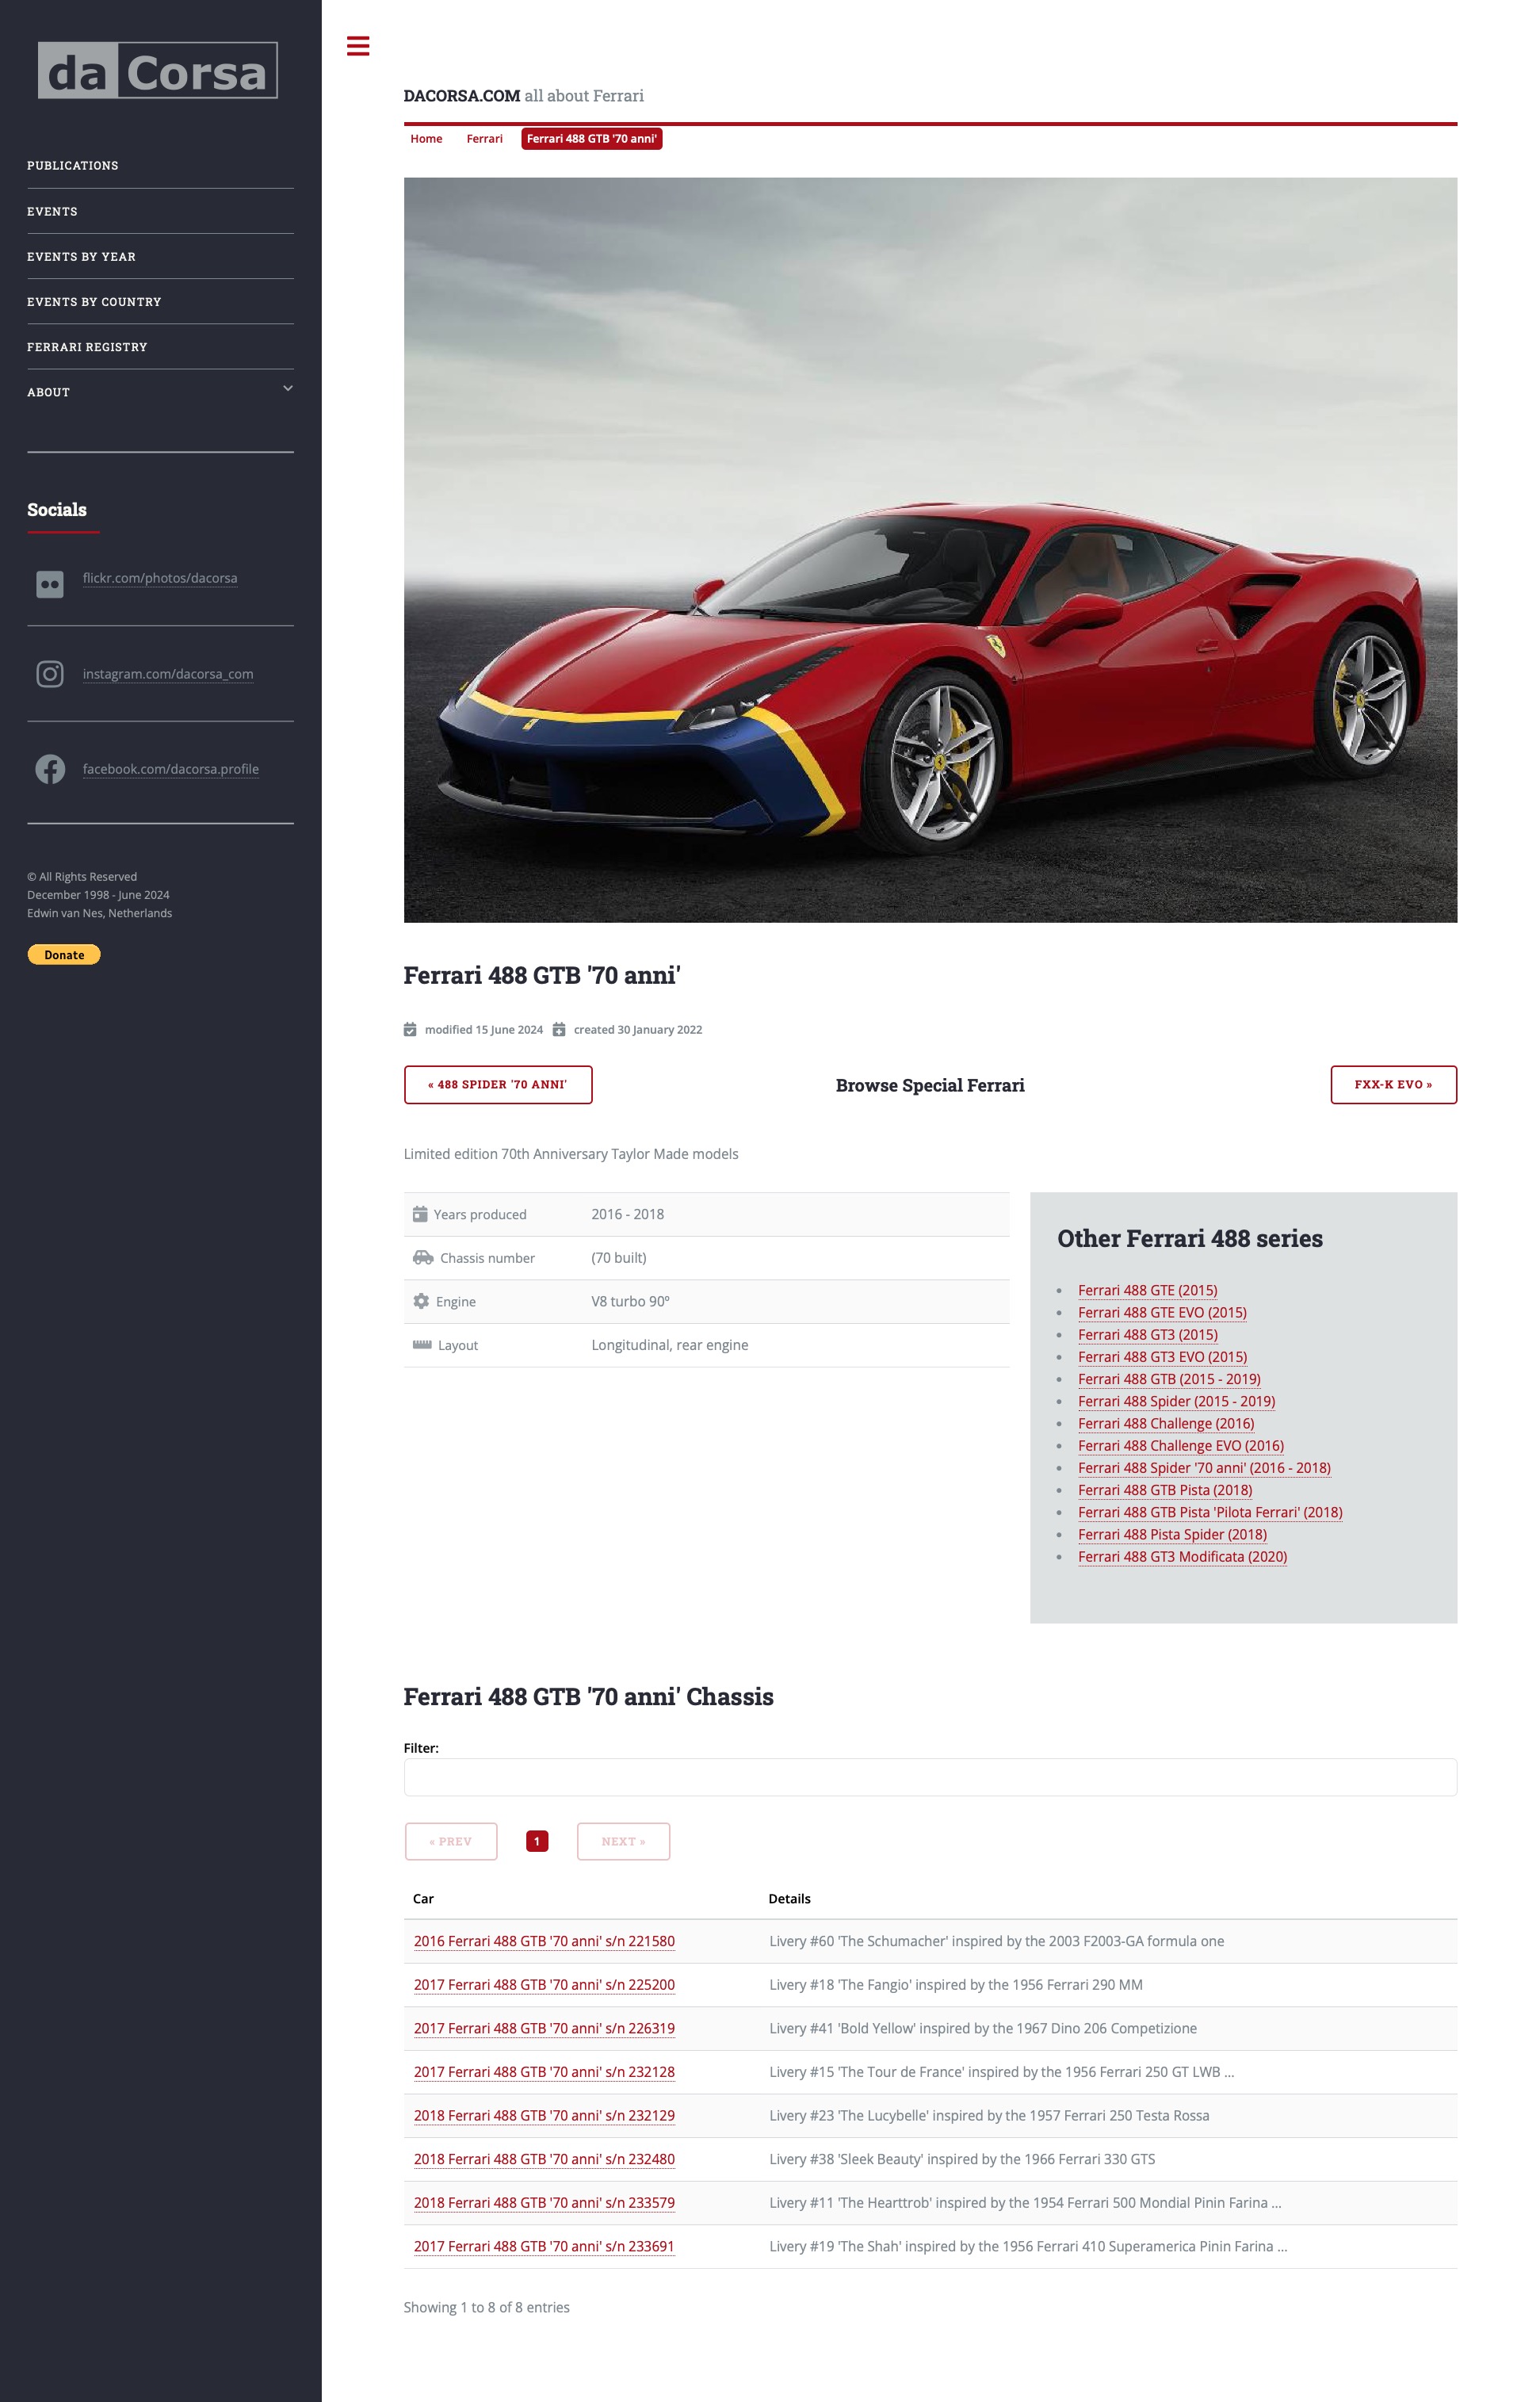Click the calendar created date icon
The image size is (1540, 2402).
coord(558,1030)
